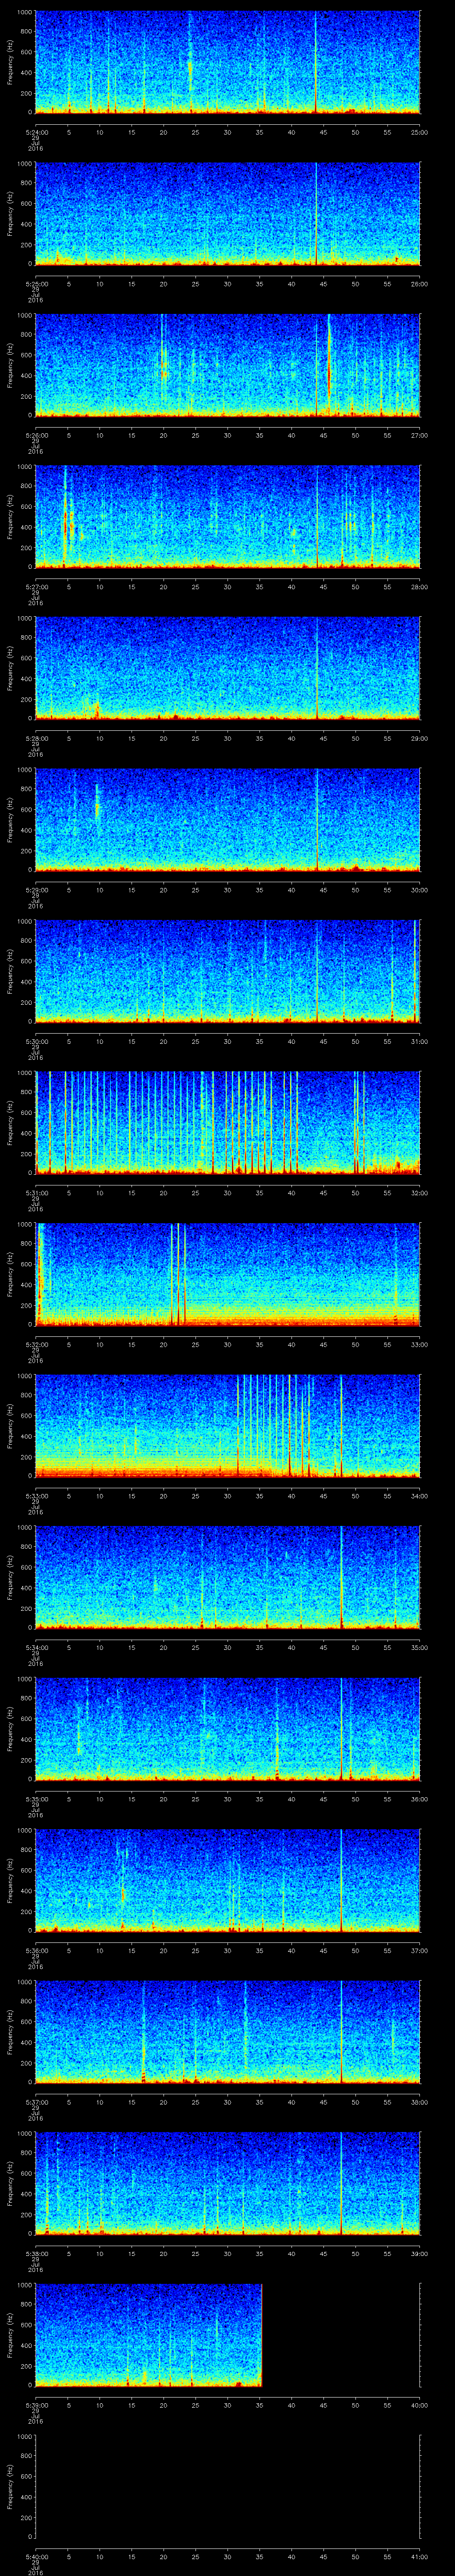The image size is (455, 2576).
Task: Click the 27:00 end time label
Action: coord(419,435)
